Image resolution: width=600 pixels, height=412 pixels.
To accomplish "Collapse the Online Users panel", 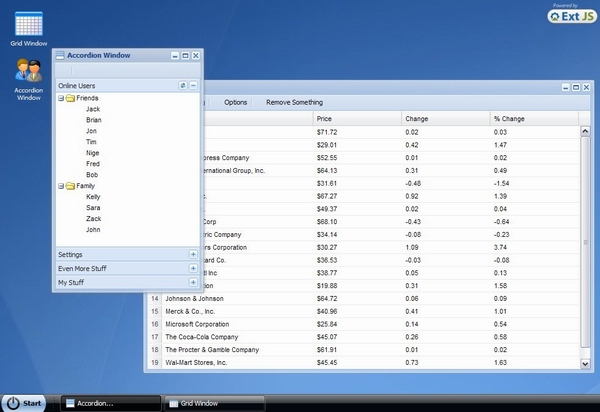I will (x=194, y=85).
